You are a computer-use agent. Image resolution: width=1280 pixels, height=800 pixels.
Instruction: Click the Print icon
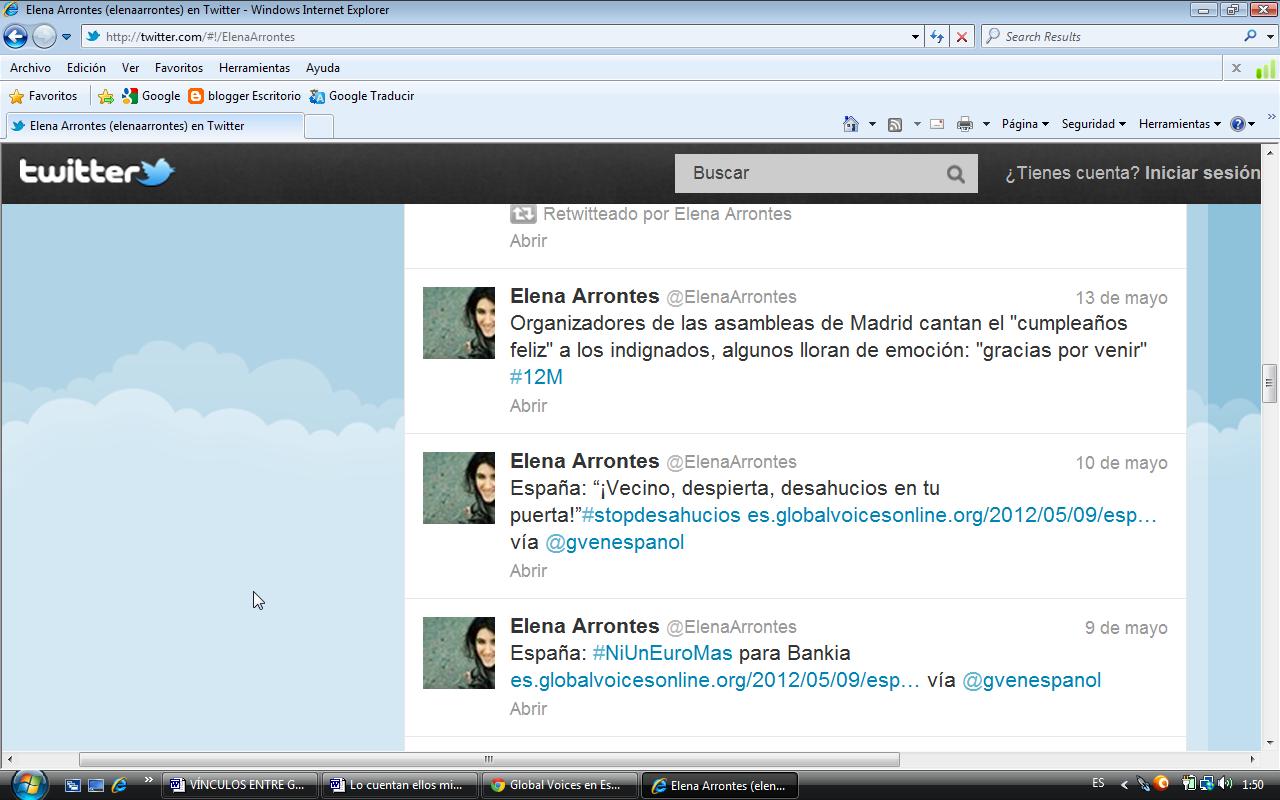click(x=965, y=124)
